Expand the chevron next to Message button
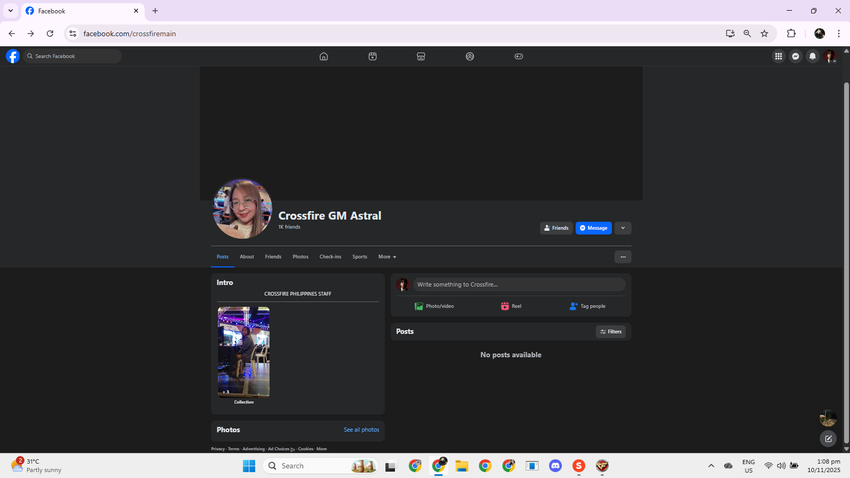Screen dimensions: 850x478 623,228
